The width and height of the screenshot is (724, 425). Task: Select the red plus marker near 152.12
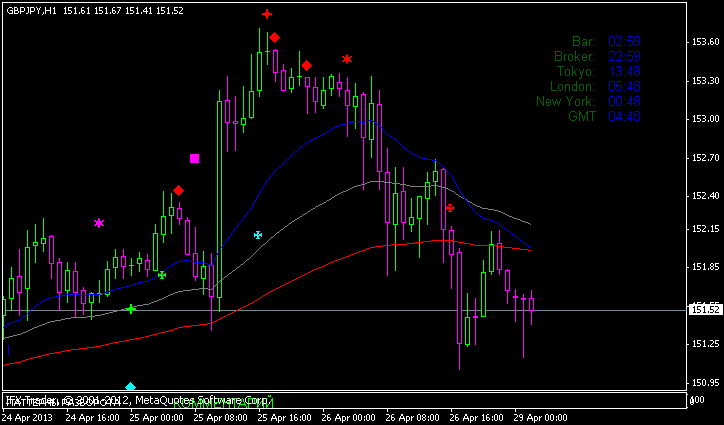pyautogui.click(x=450, y=208)
